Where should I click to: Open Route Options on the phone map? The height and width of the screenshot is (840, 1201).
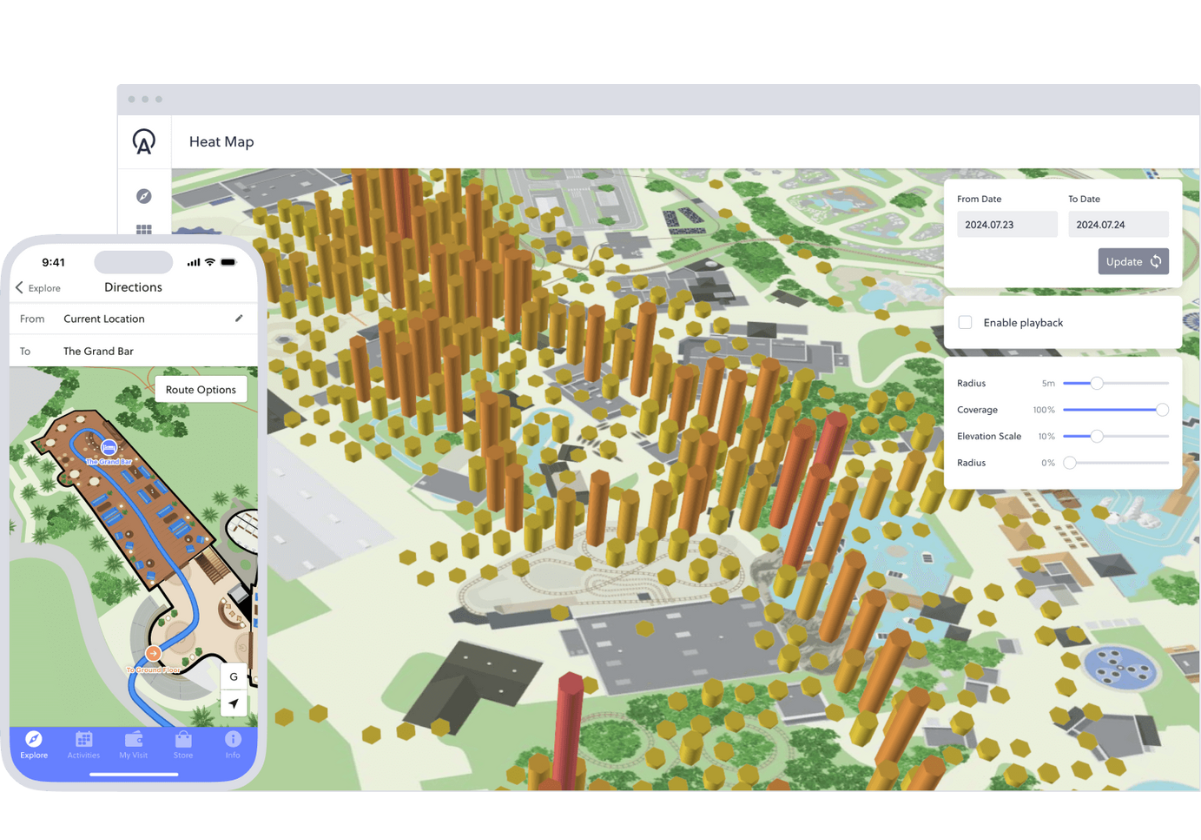pos(201,390)
